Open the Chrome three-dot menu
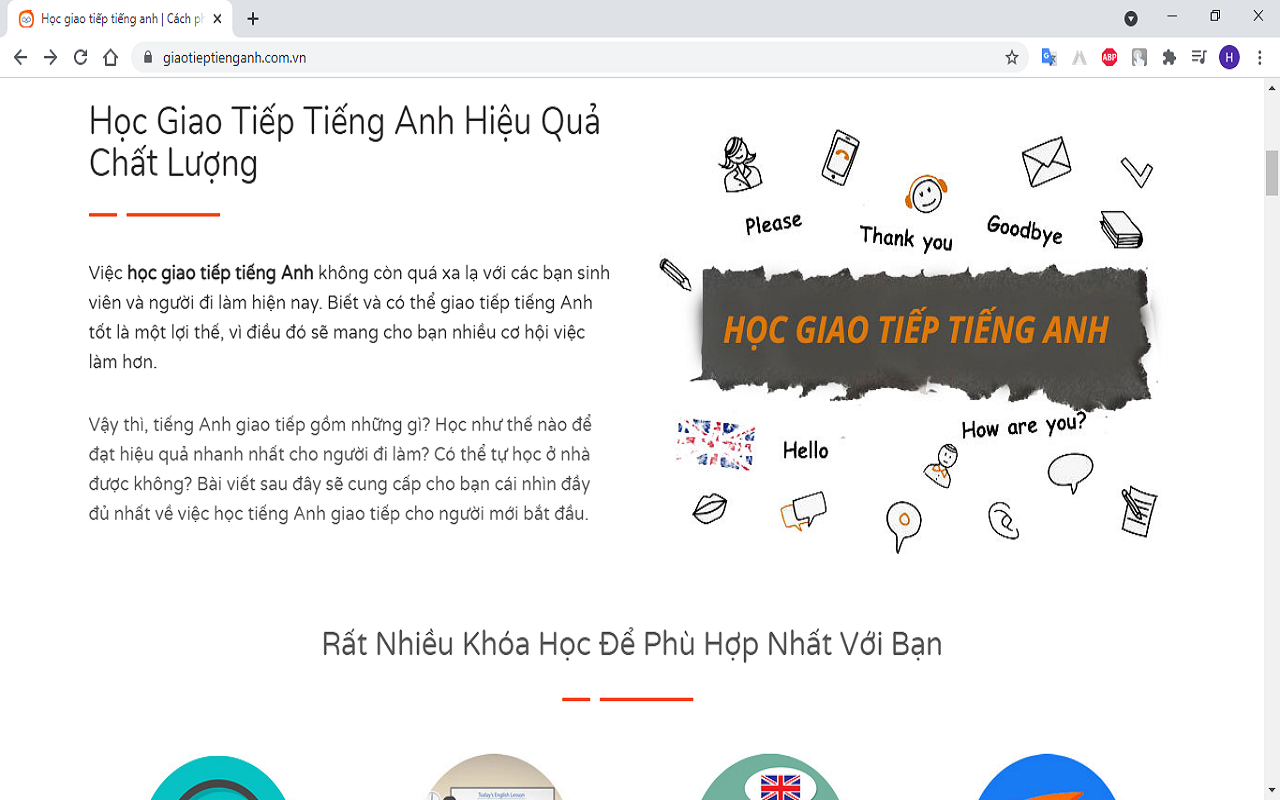Viewport: 1280px width, 800px height. tap(1258, 58)
